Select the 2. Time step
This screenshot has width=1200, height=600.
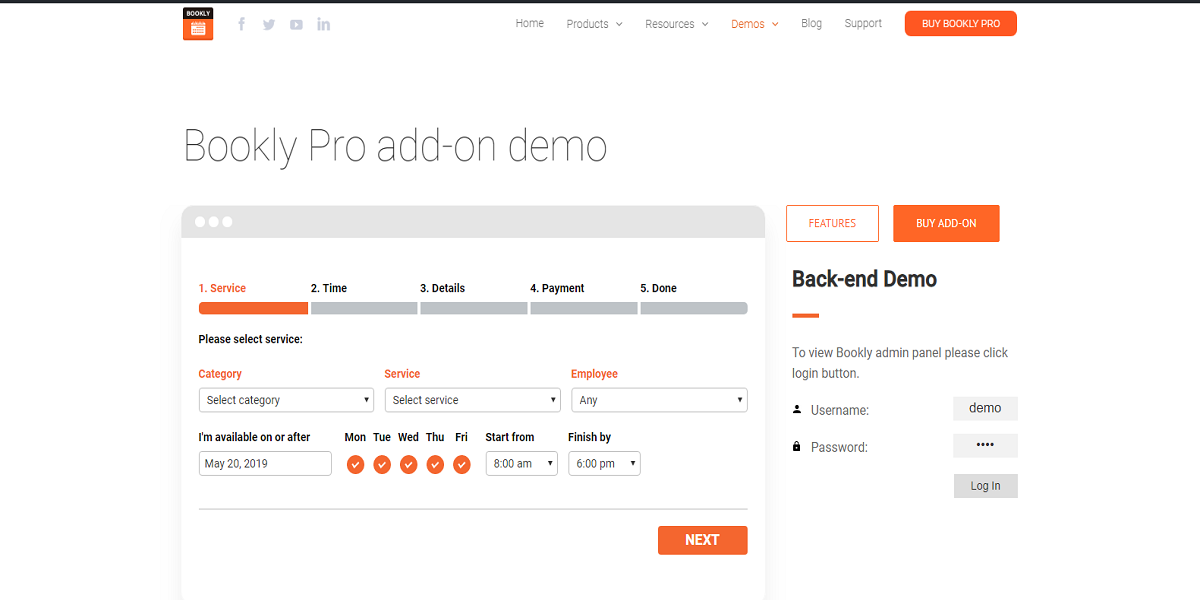click(x=329, y=288)
